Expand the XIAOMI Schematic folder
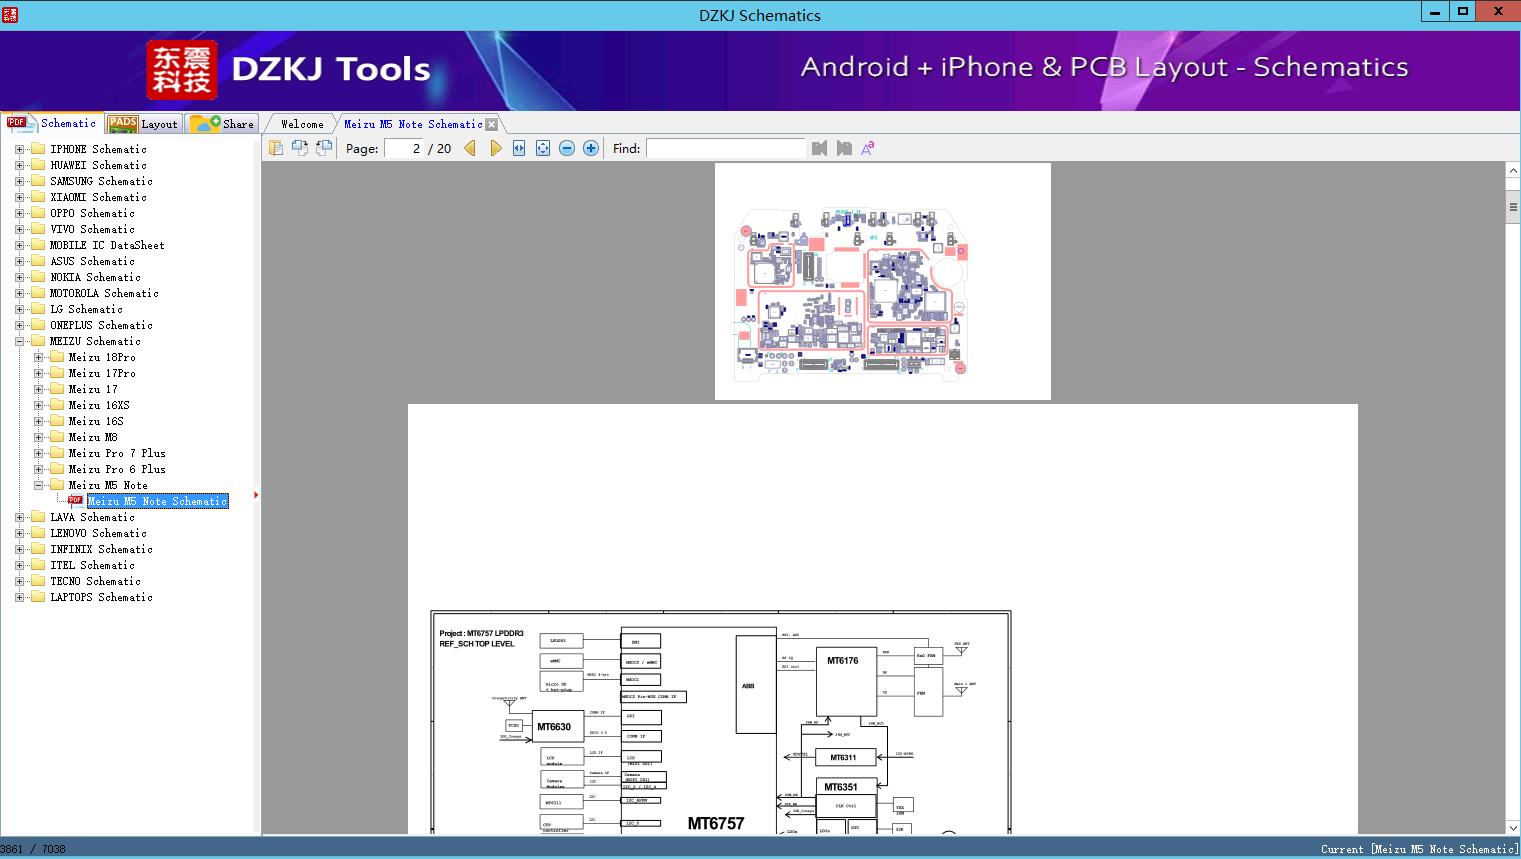The width and height of the screenshot is (1521, 859). (x=19, y=197)
